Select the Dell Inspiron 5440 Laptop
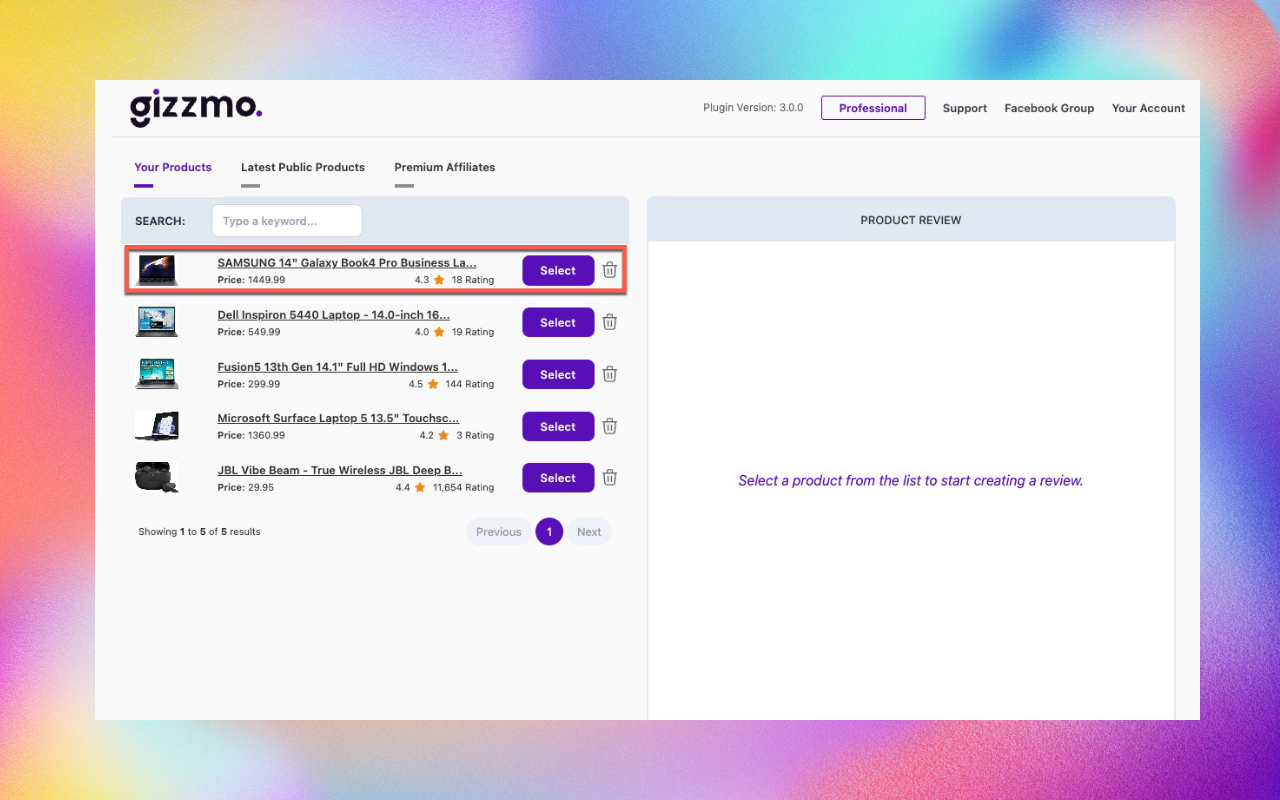Viewport: 1280px width, 800px height. pos(558,323)
